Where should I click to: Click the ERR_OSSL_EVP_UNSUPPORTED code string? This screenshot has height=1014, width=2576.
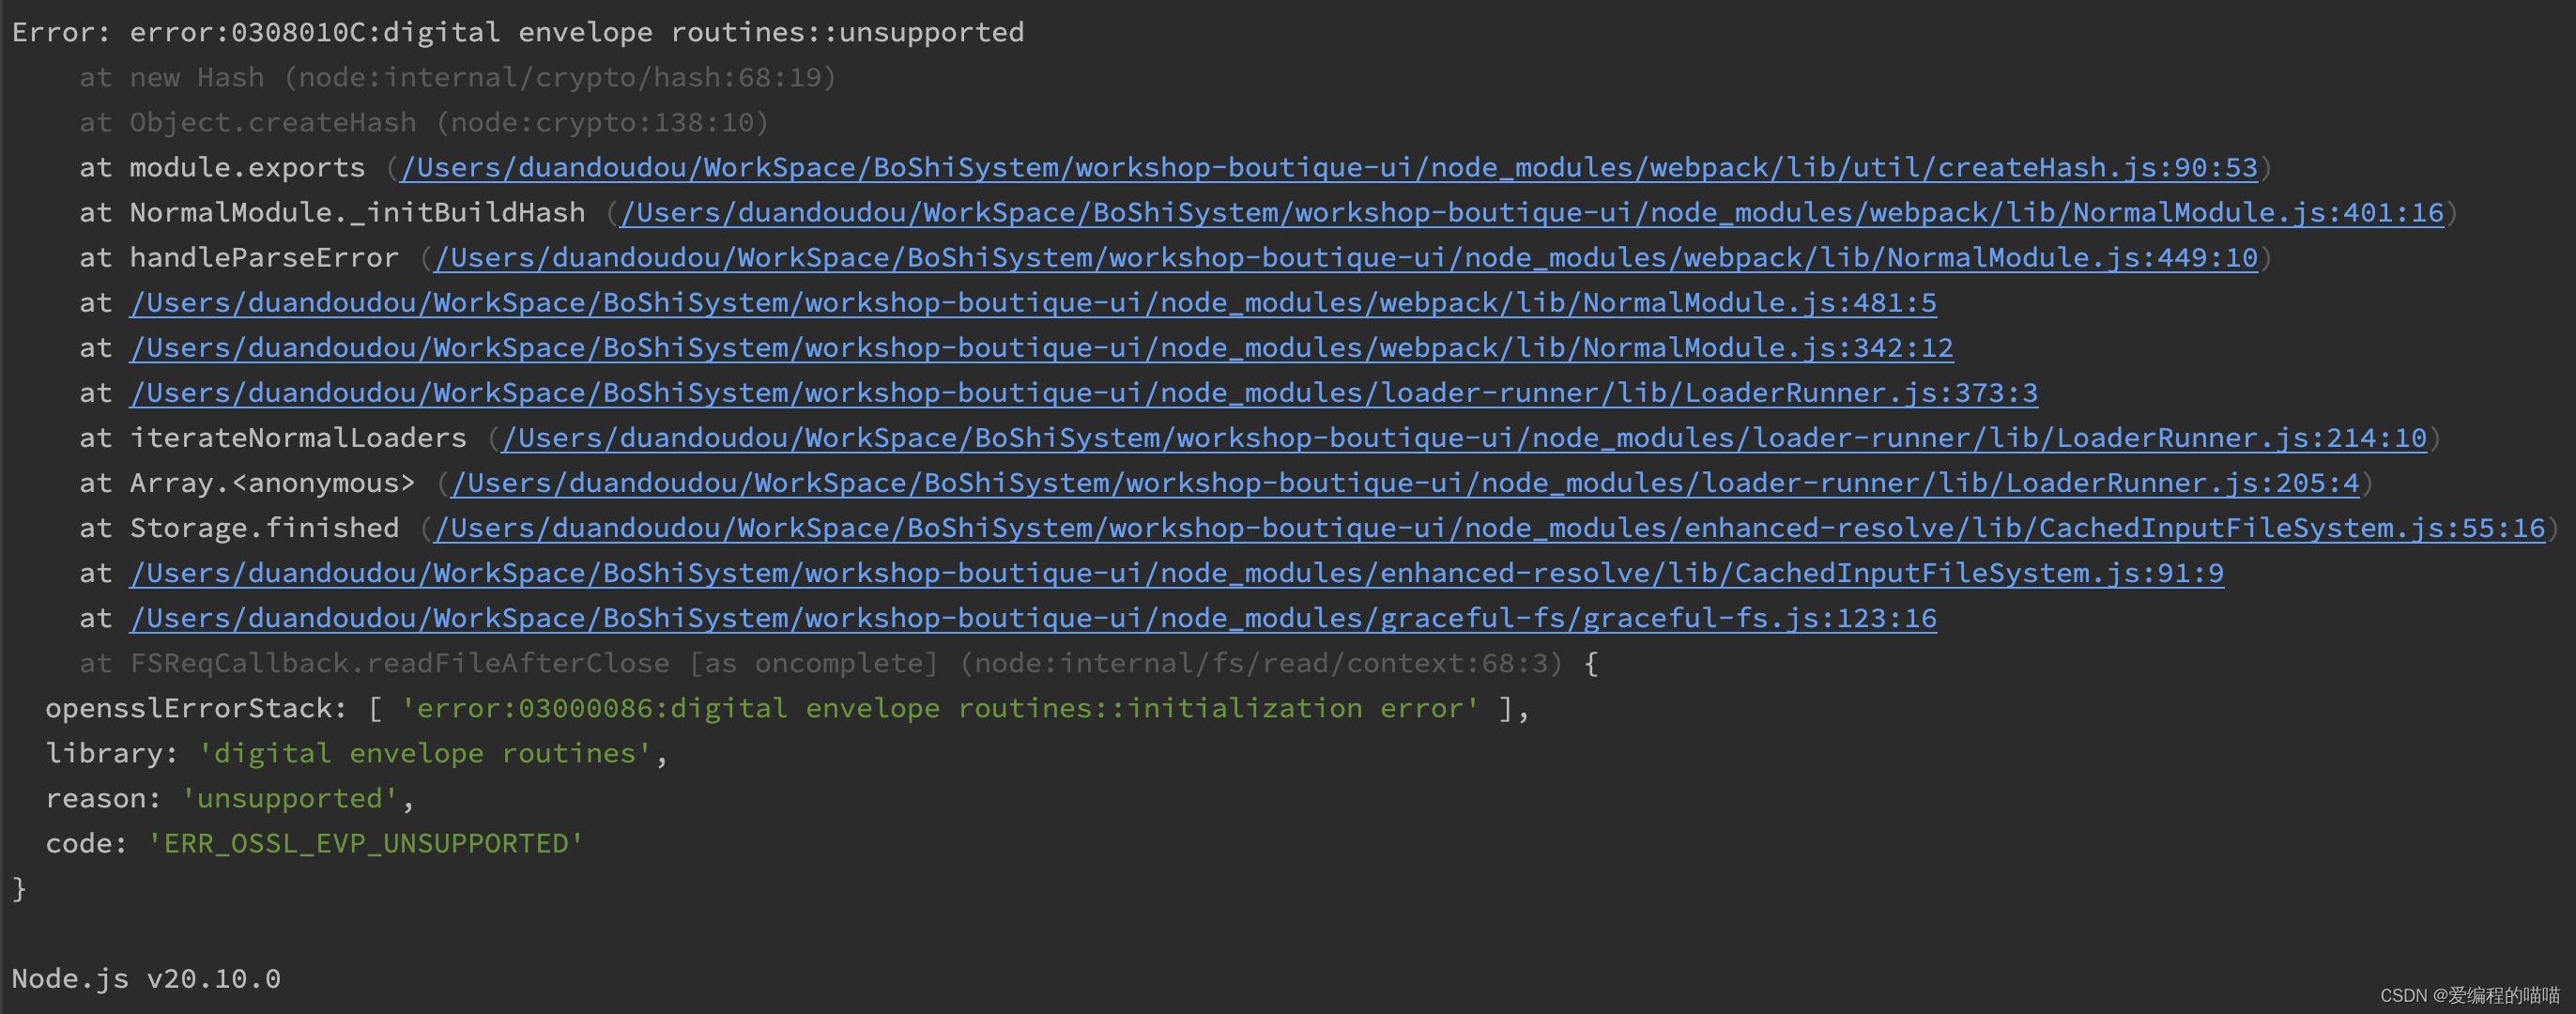tap(365, 844)
